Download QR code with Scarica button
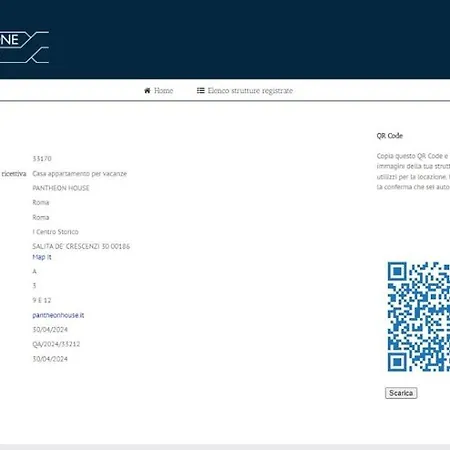This screenshot has height=450, width=450. click(x=401, y=393)
